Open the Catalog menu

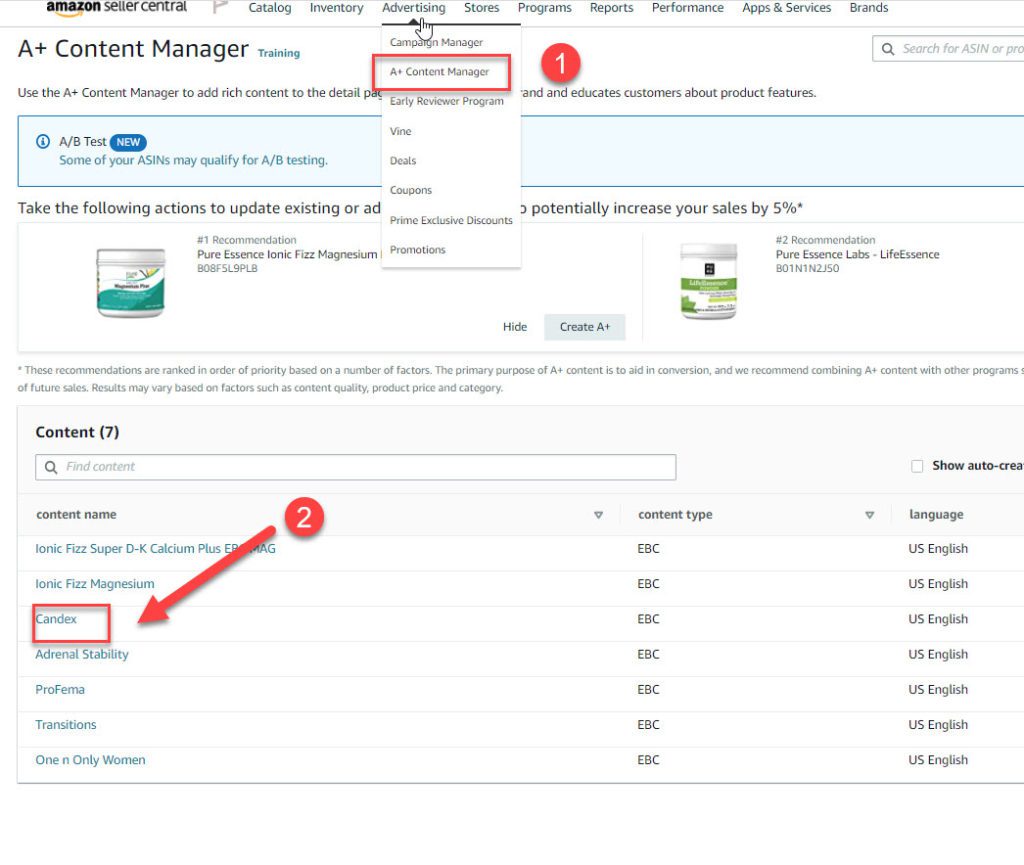click(270, 8)
